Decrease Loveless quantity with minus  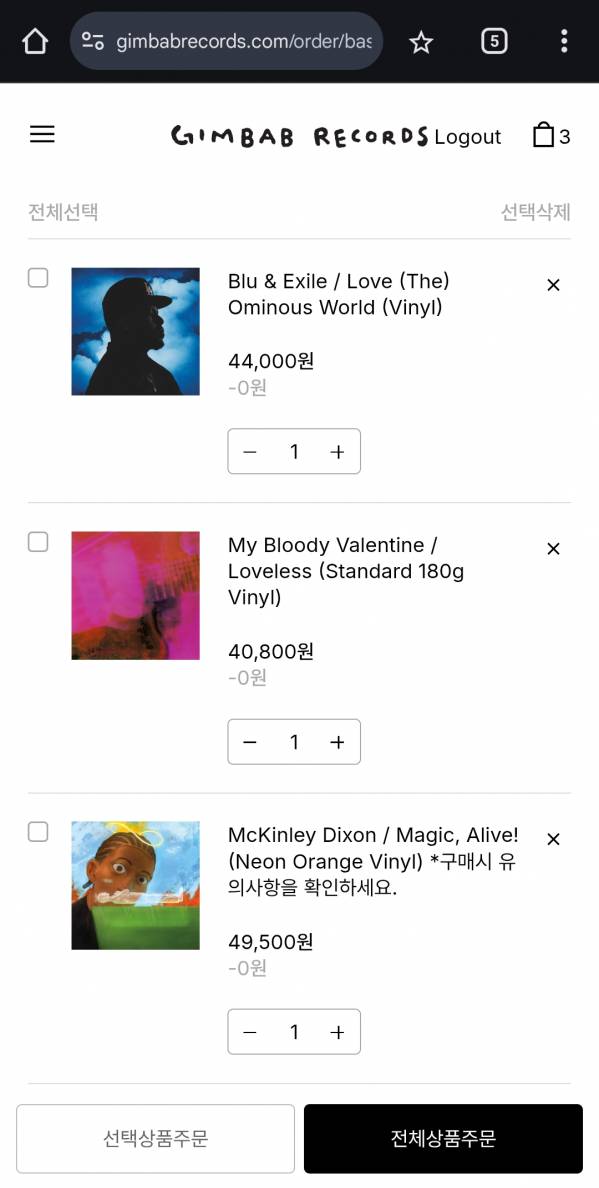click(x=250, y=742)
